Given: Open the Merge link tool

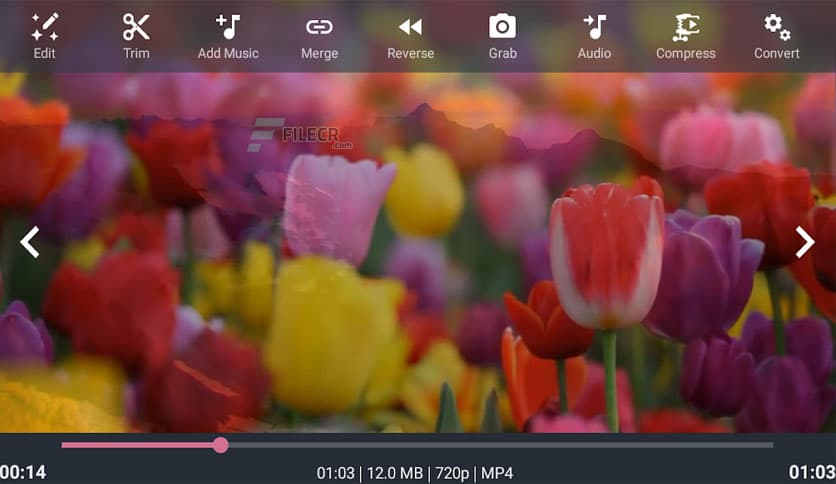Looking at the screenshot, I should coord(319,36).
